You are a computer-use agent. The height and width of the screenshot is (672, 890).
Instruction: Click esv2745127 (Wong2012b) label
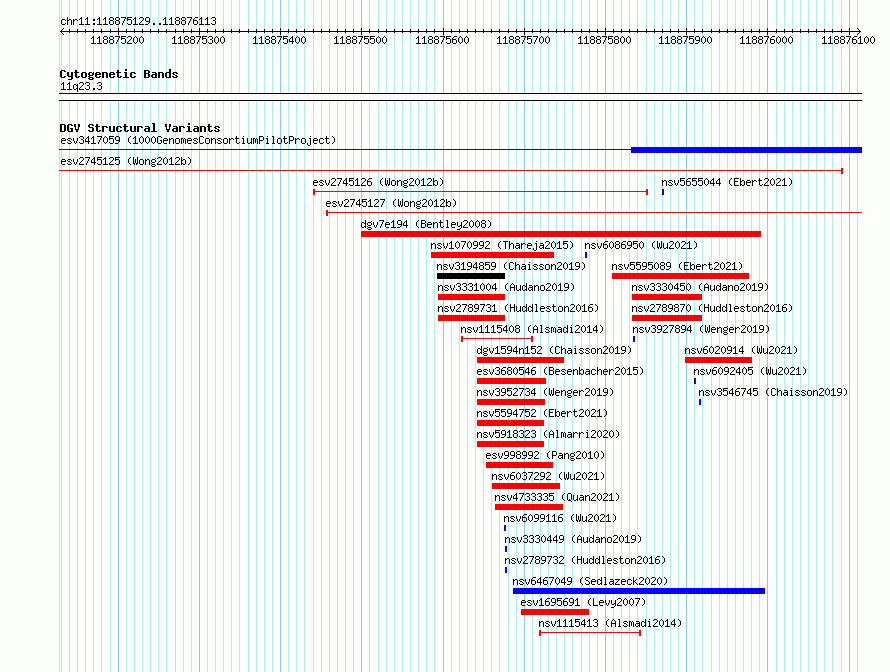point(391,203)
